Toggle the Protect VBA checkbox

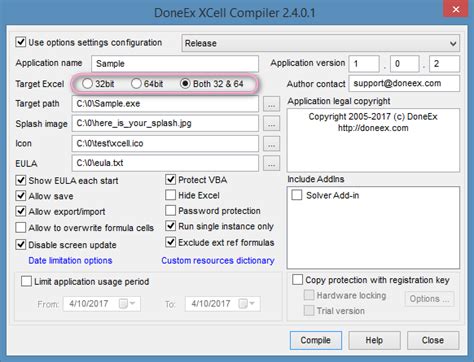tap(171, 180)
